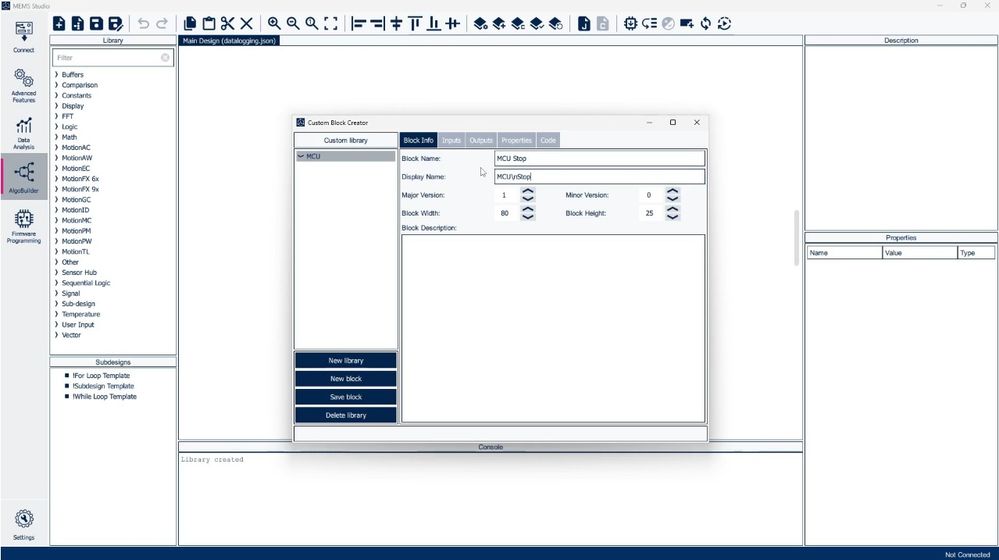Image resolution: width=999 pixels, height=560 pixels.
Task: Open the Connect panel in sidebar
Action: point(24,36)
